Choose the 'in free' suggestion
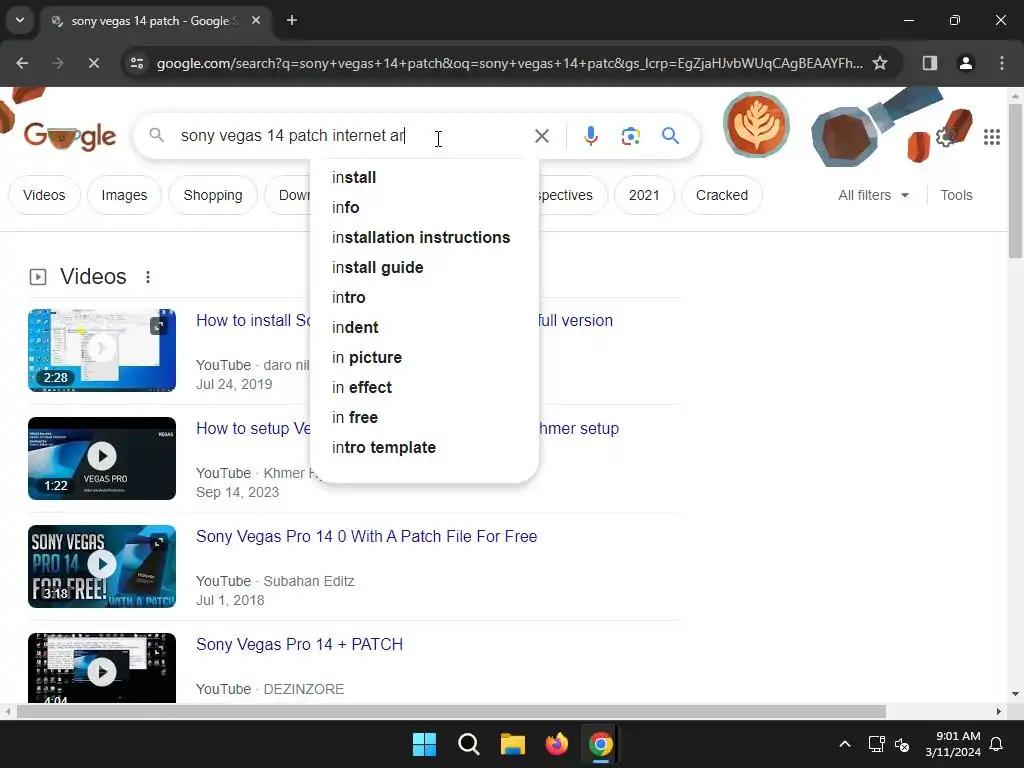1024x768 pixels. 424,418
